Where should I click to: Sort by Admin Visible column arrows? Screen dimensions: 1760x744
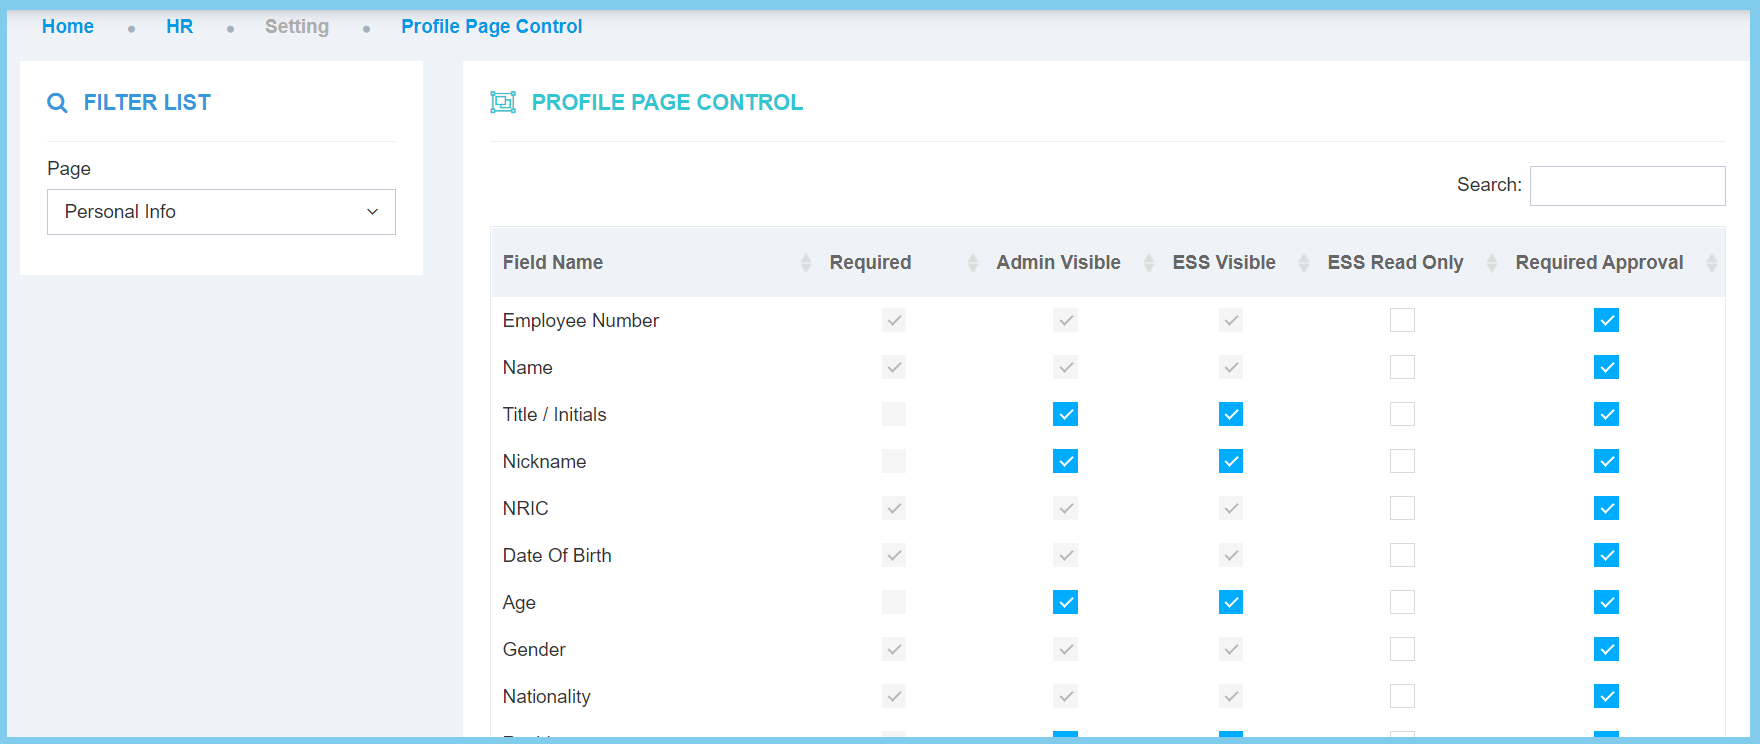(1148, 263)
